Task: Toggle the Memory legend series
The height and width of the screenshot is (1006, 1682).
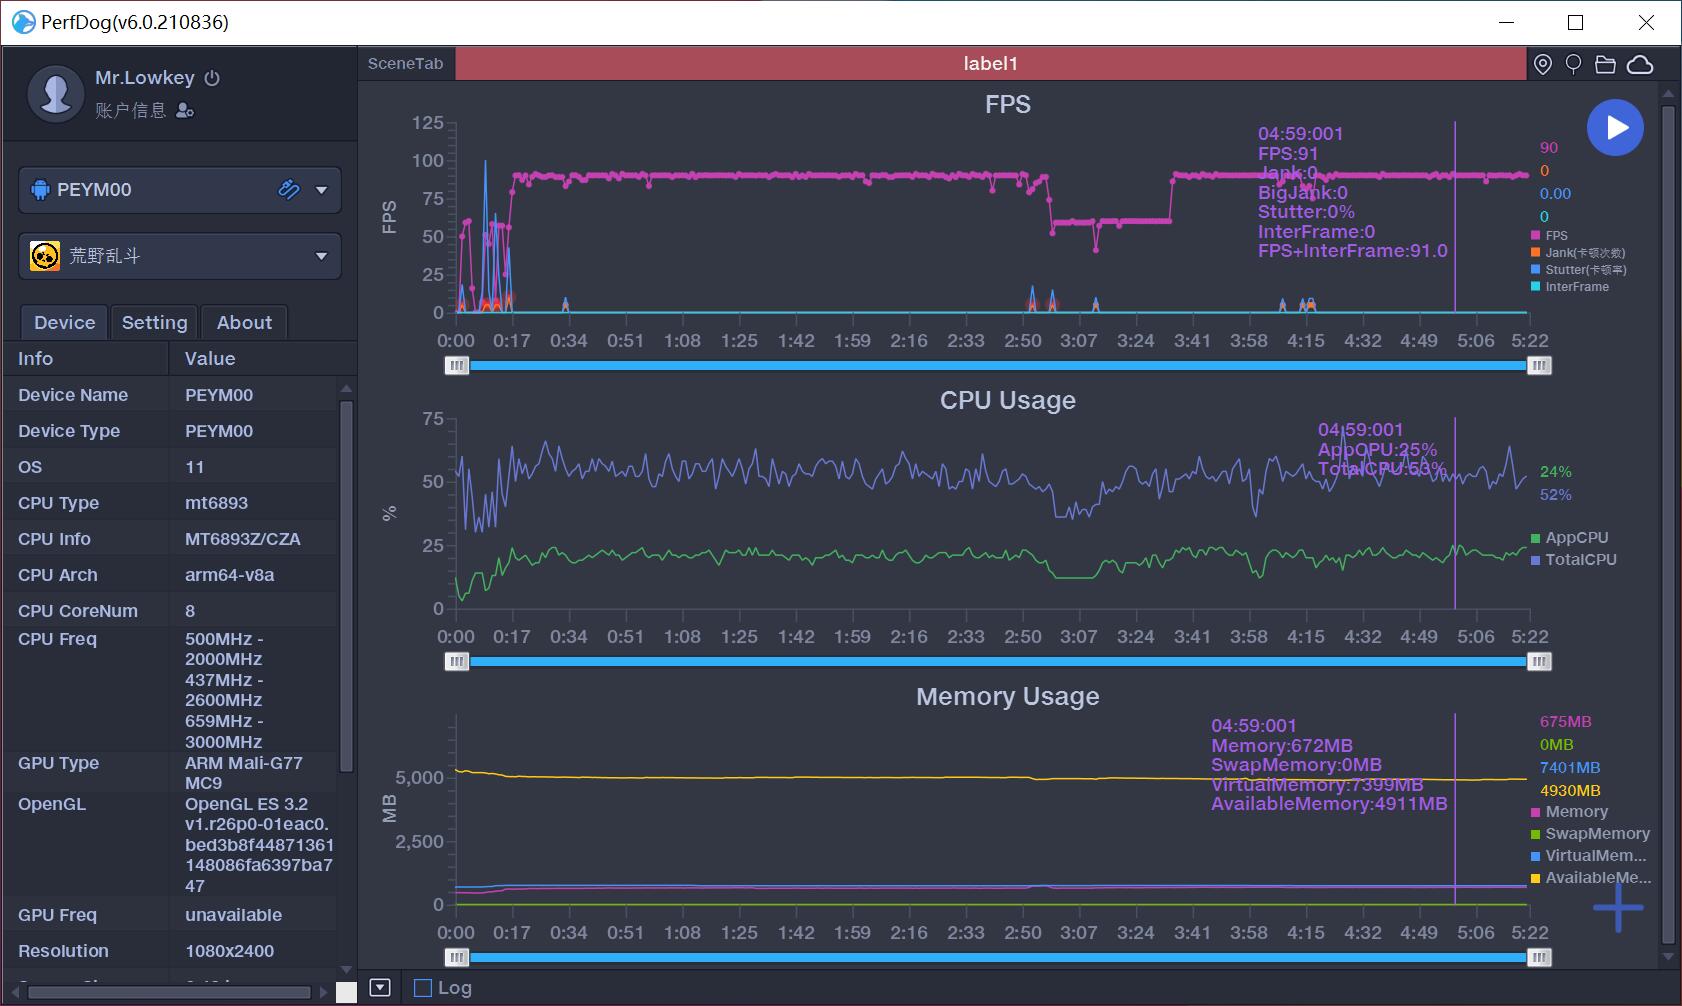Action: click(1570, 812)
